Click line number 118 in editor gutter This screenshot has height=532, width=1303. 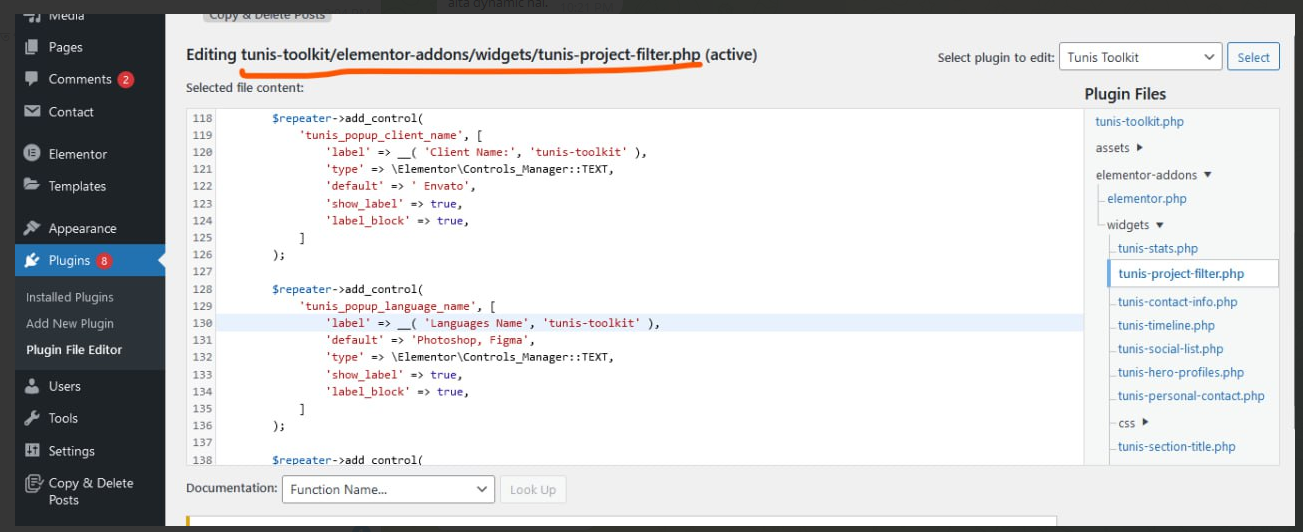(201, 118)
